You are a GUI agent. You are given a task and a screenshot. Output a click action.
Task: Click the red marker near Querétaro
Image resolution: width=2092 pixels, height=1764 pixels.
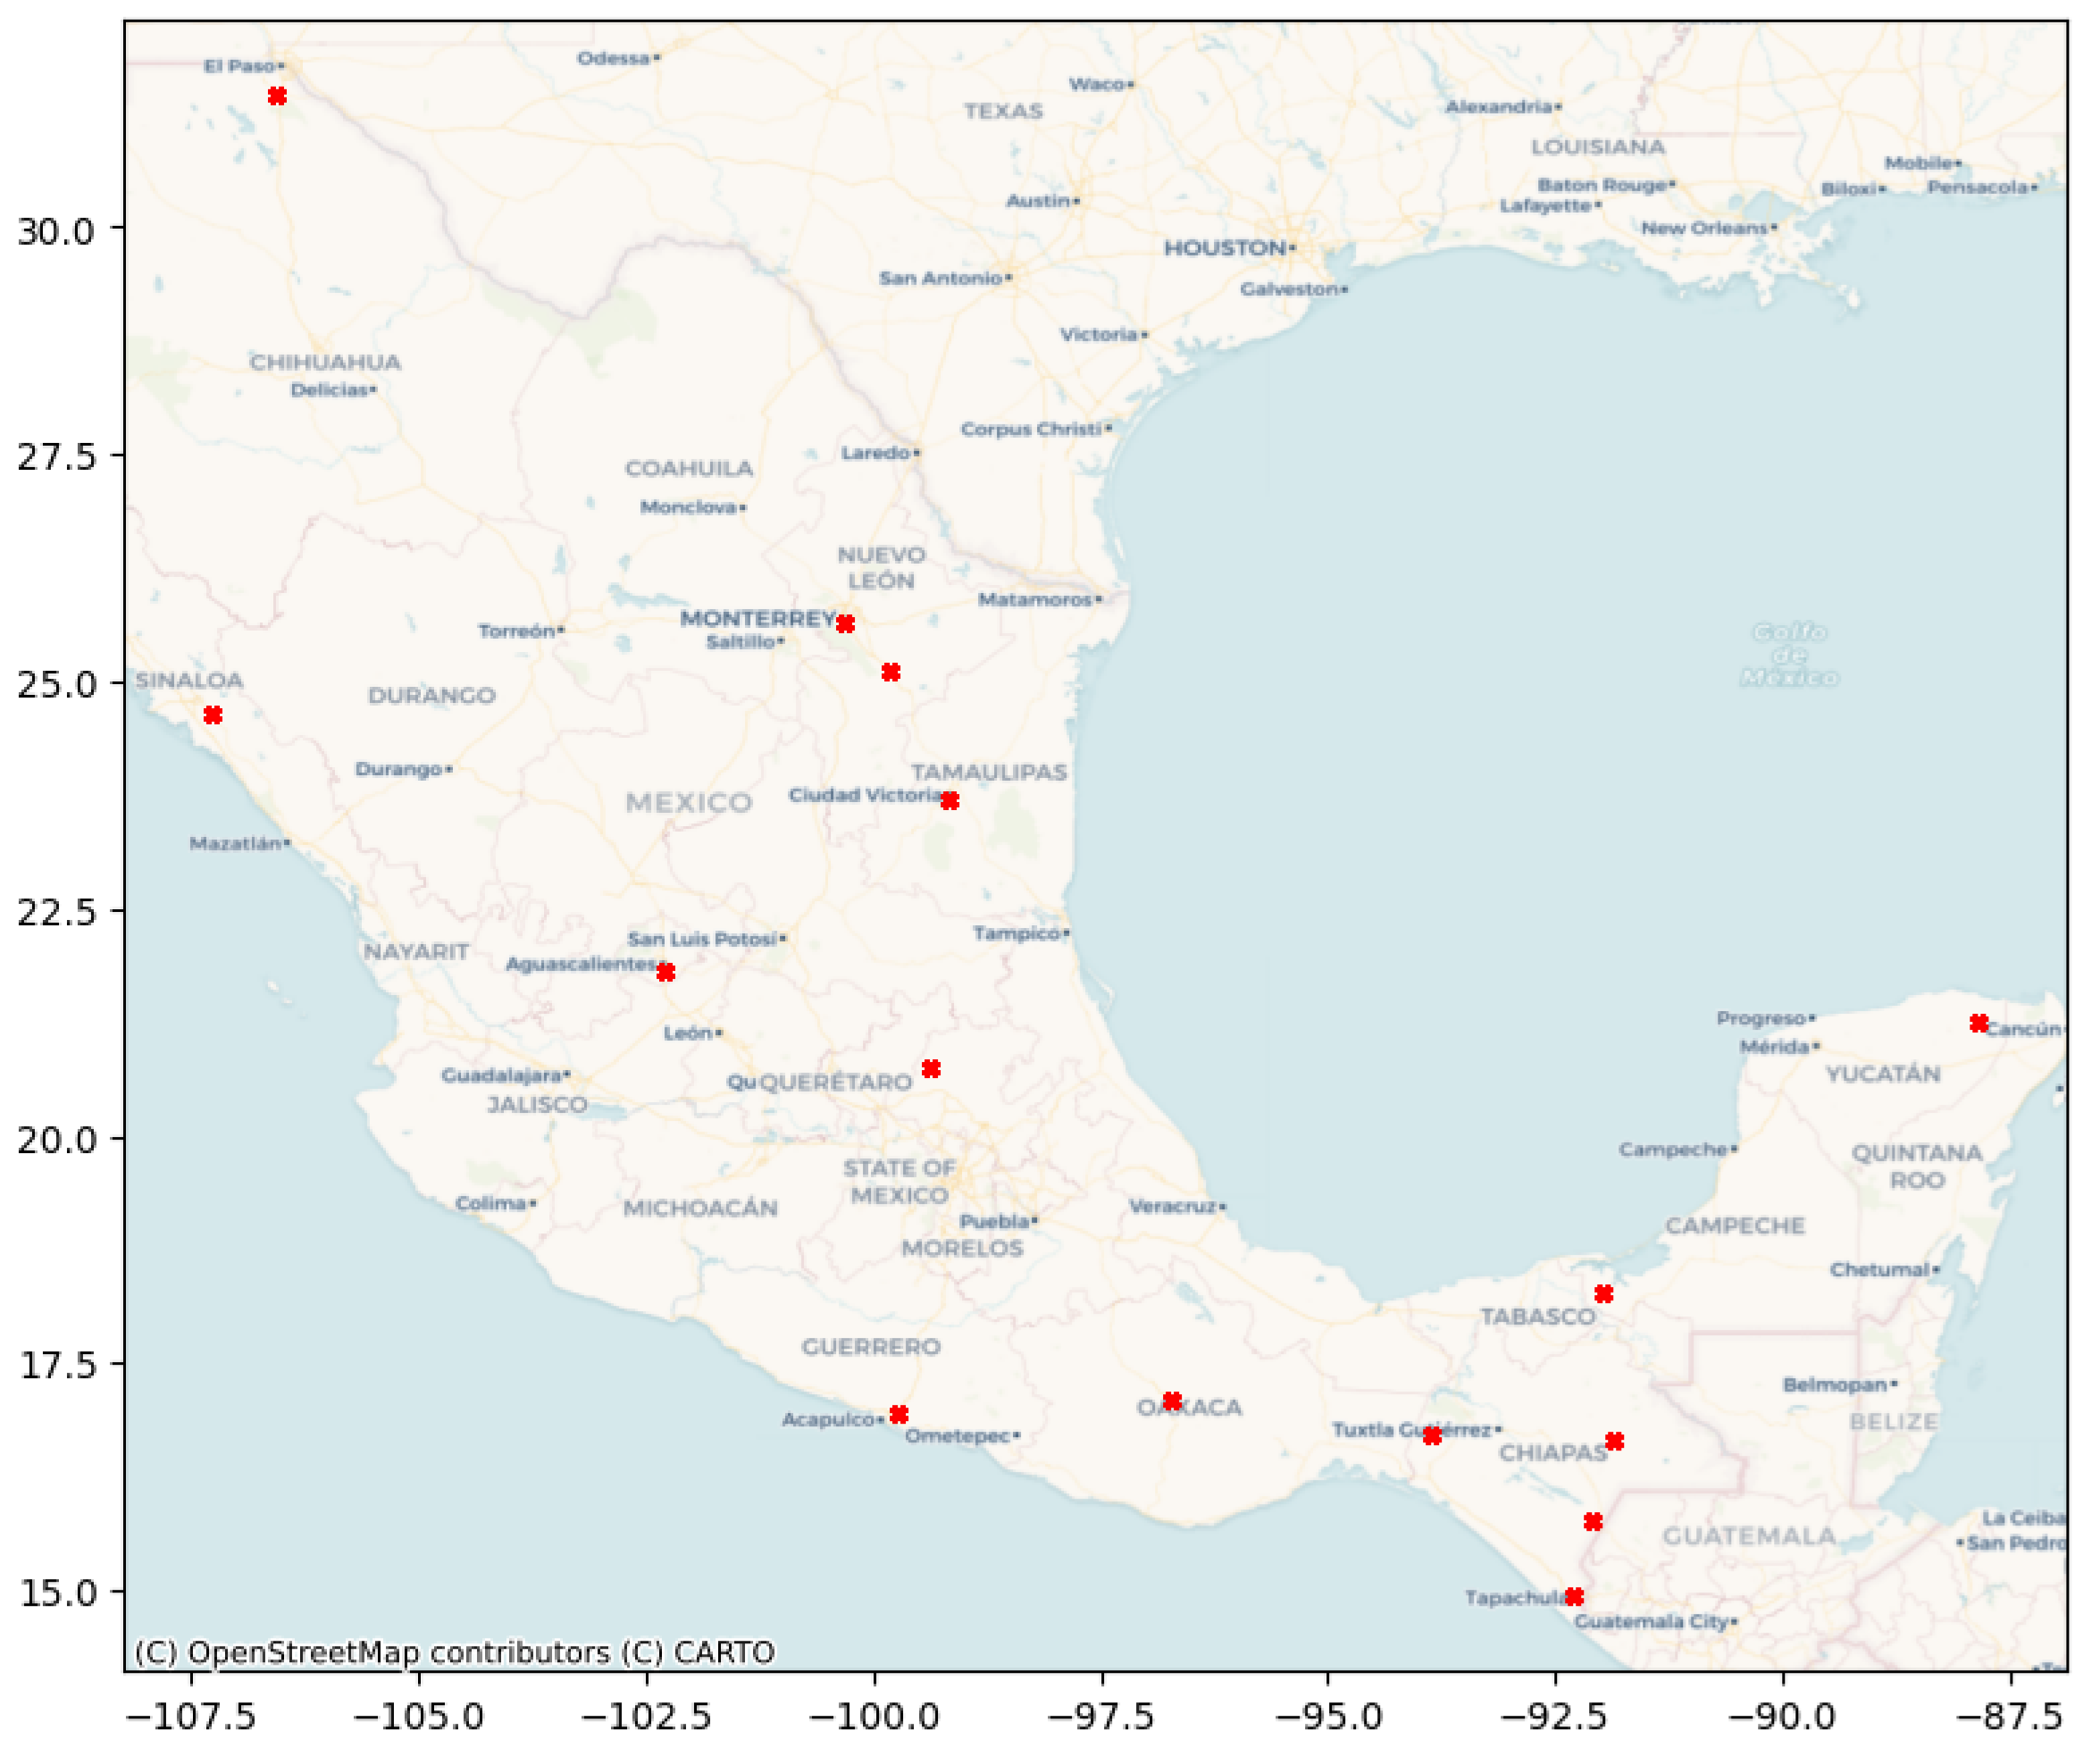tap(931, 1069)
